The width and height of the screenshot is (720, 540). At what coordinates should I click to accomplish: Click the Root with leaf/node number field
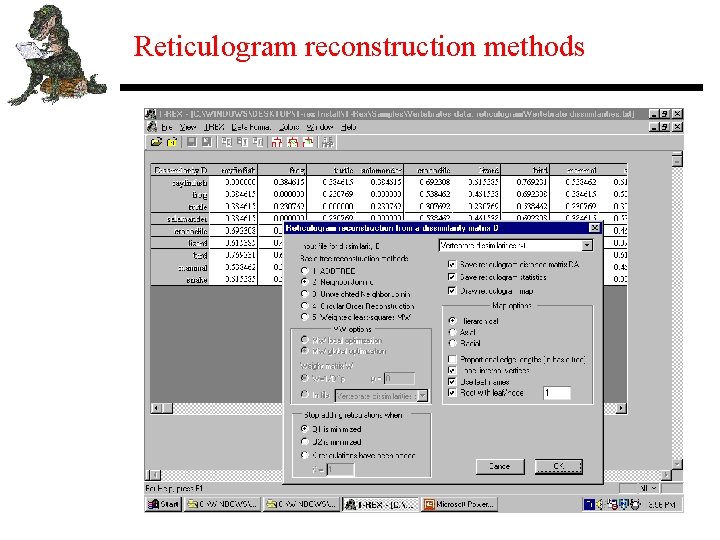click(x=557, y=393)
